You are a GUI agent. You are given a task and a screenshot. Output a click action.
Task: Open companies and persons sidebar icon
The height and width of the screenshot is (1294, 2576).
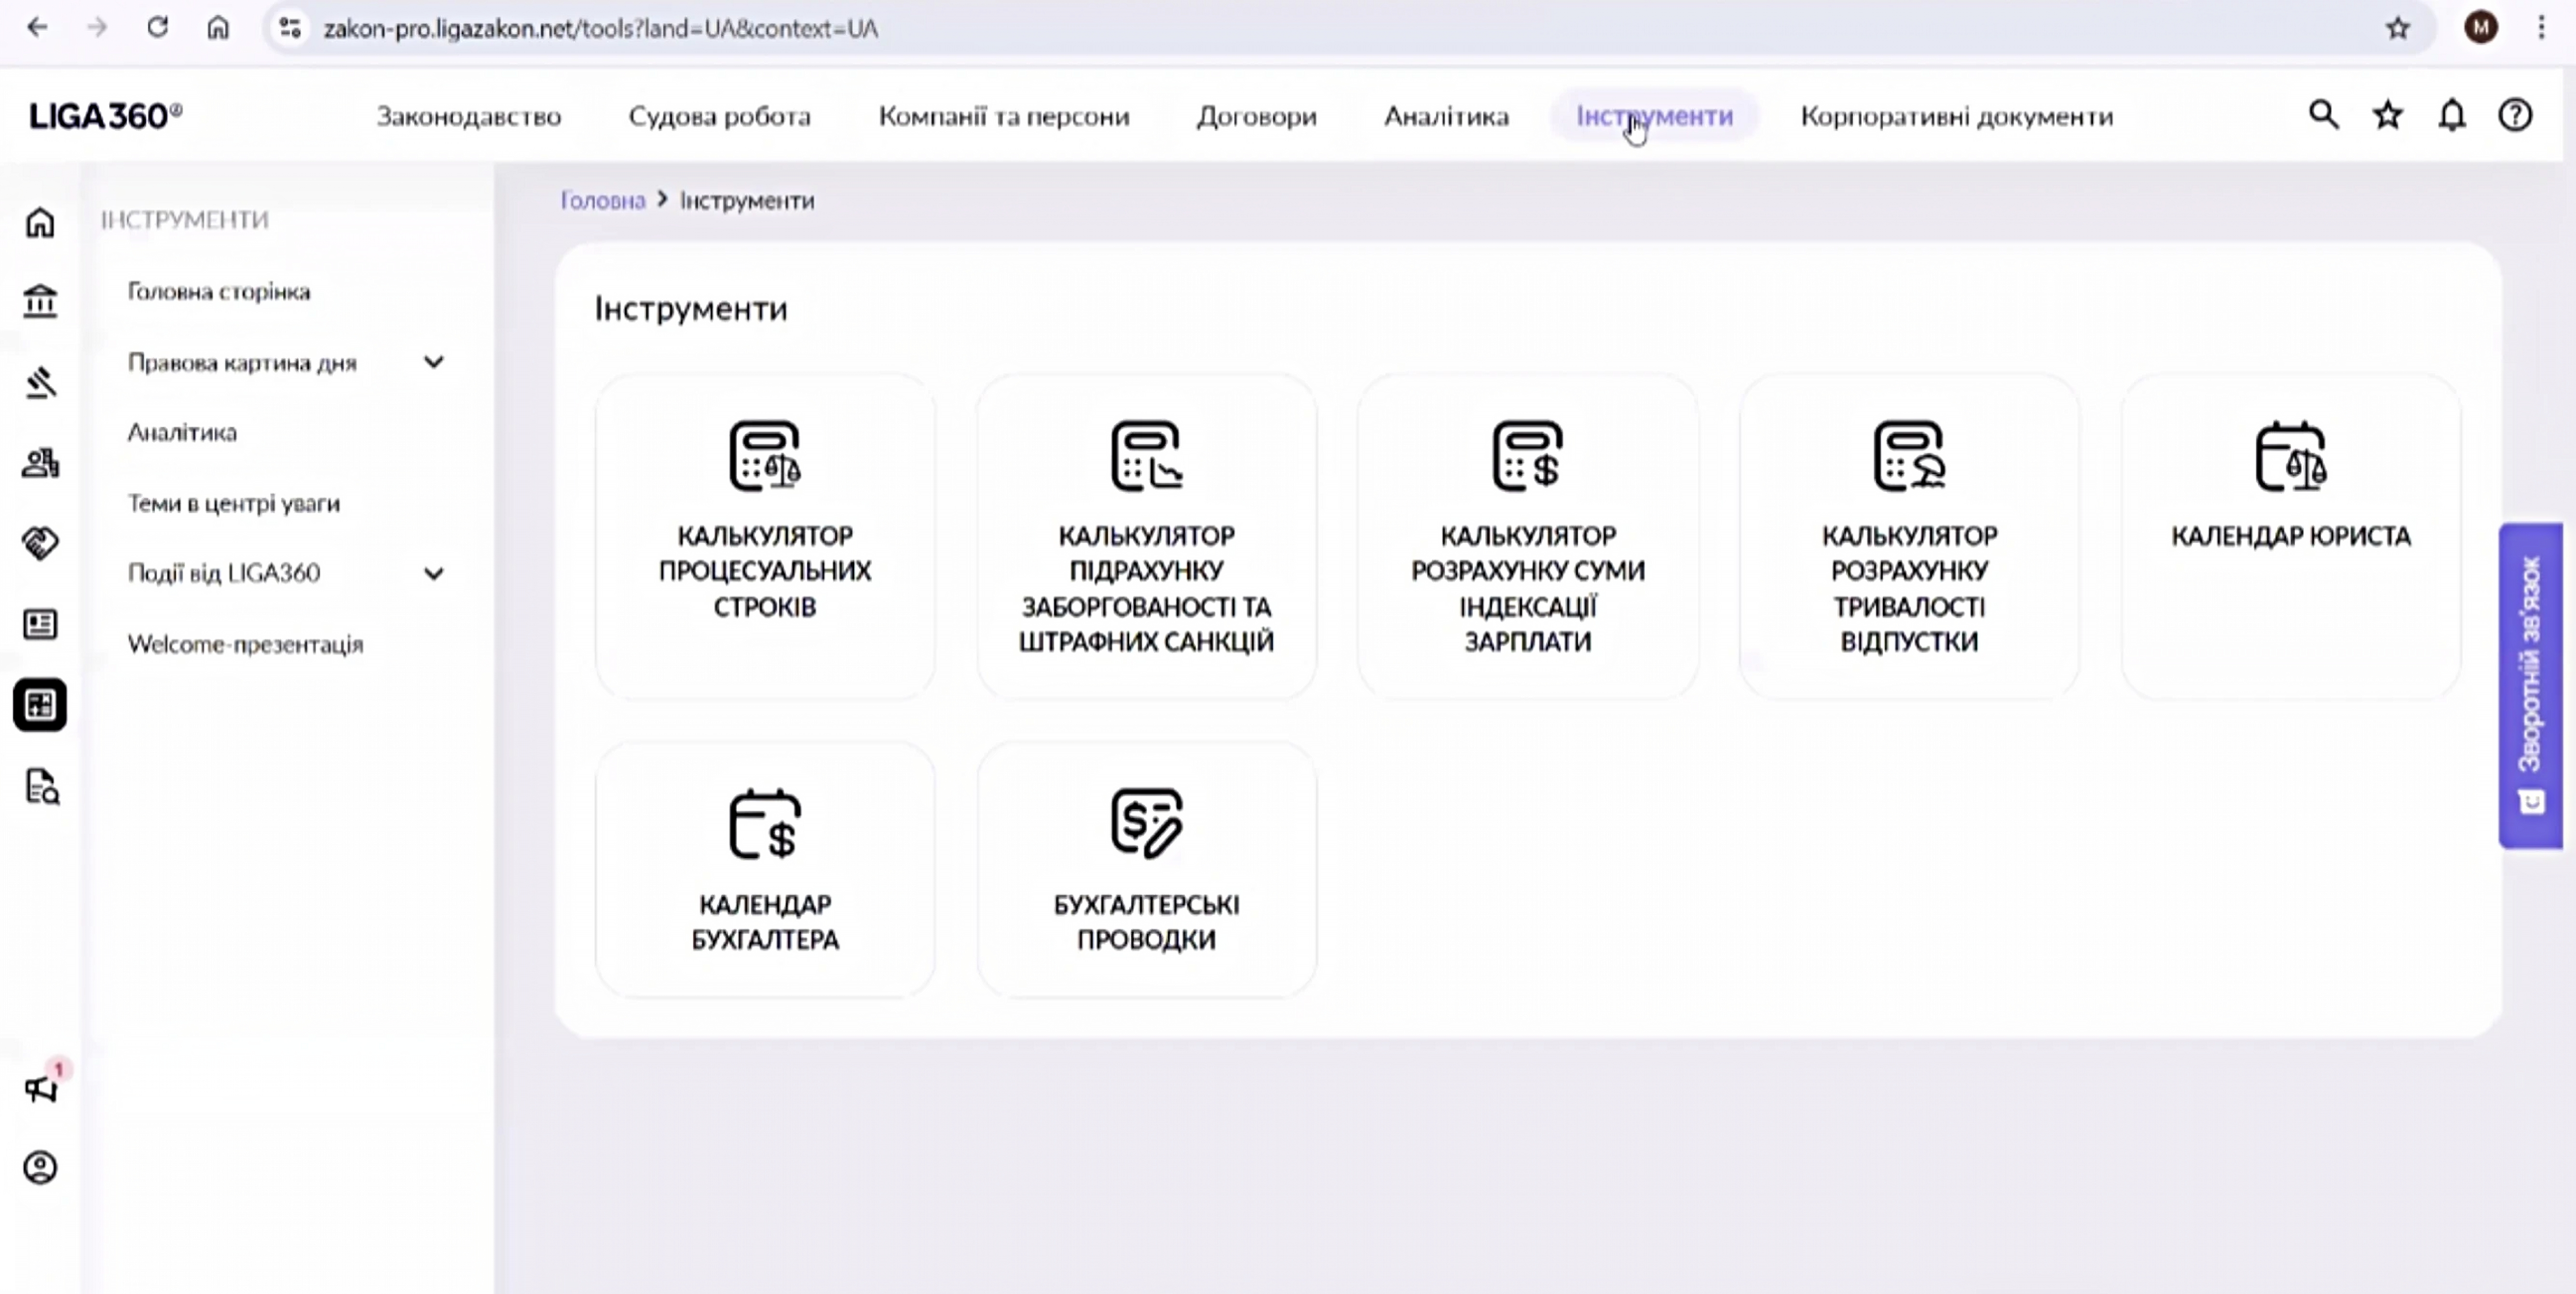pos(40,463)
